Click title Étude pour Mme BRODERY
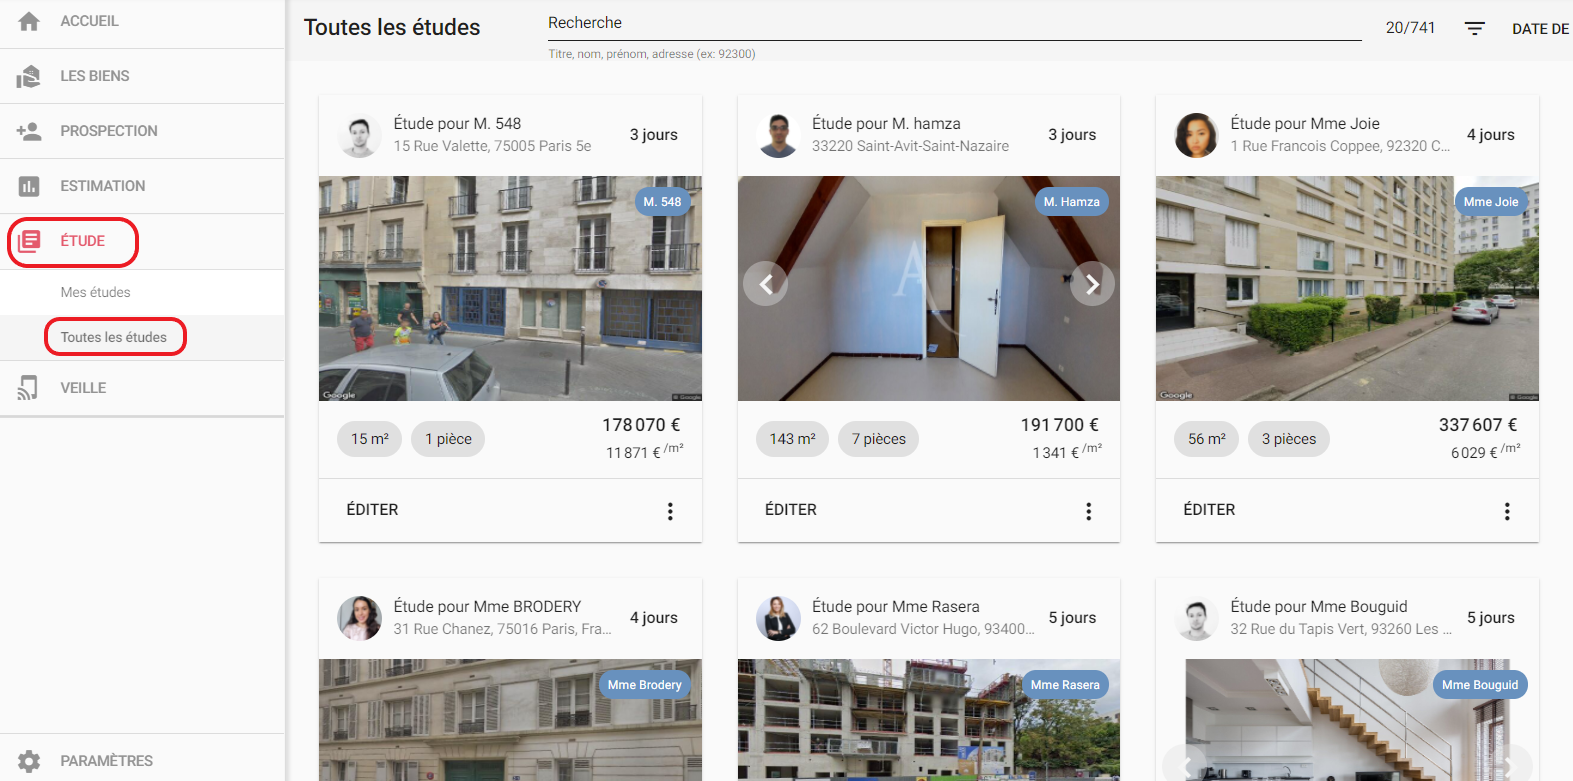This screenshot has height=781, width=1573. click(487, 607)
